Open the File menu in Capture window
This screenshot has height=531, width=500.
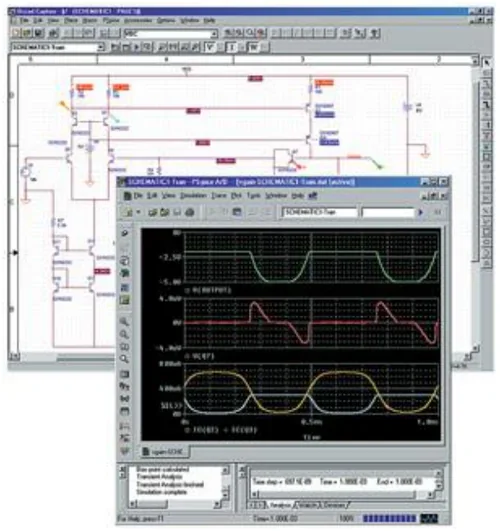[x=24, y=20]
